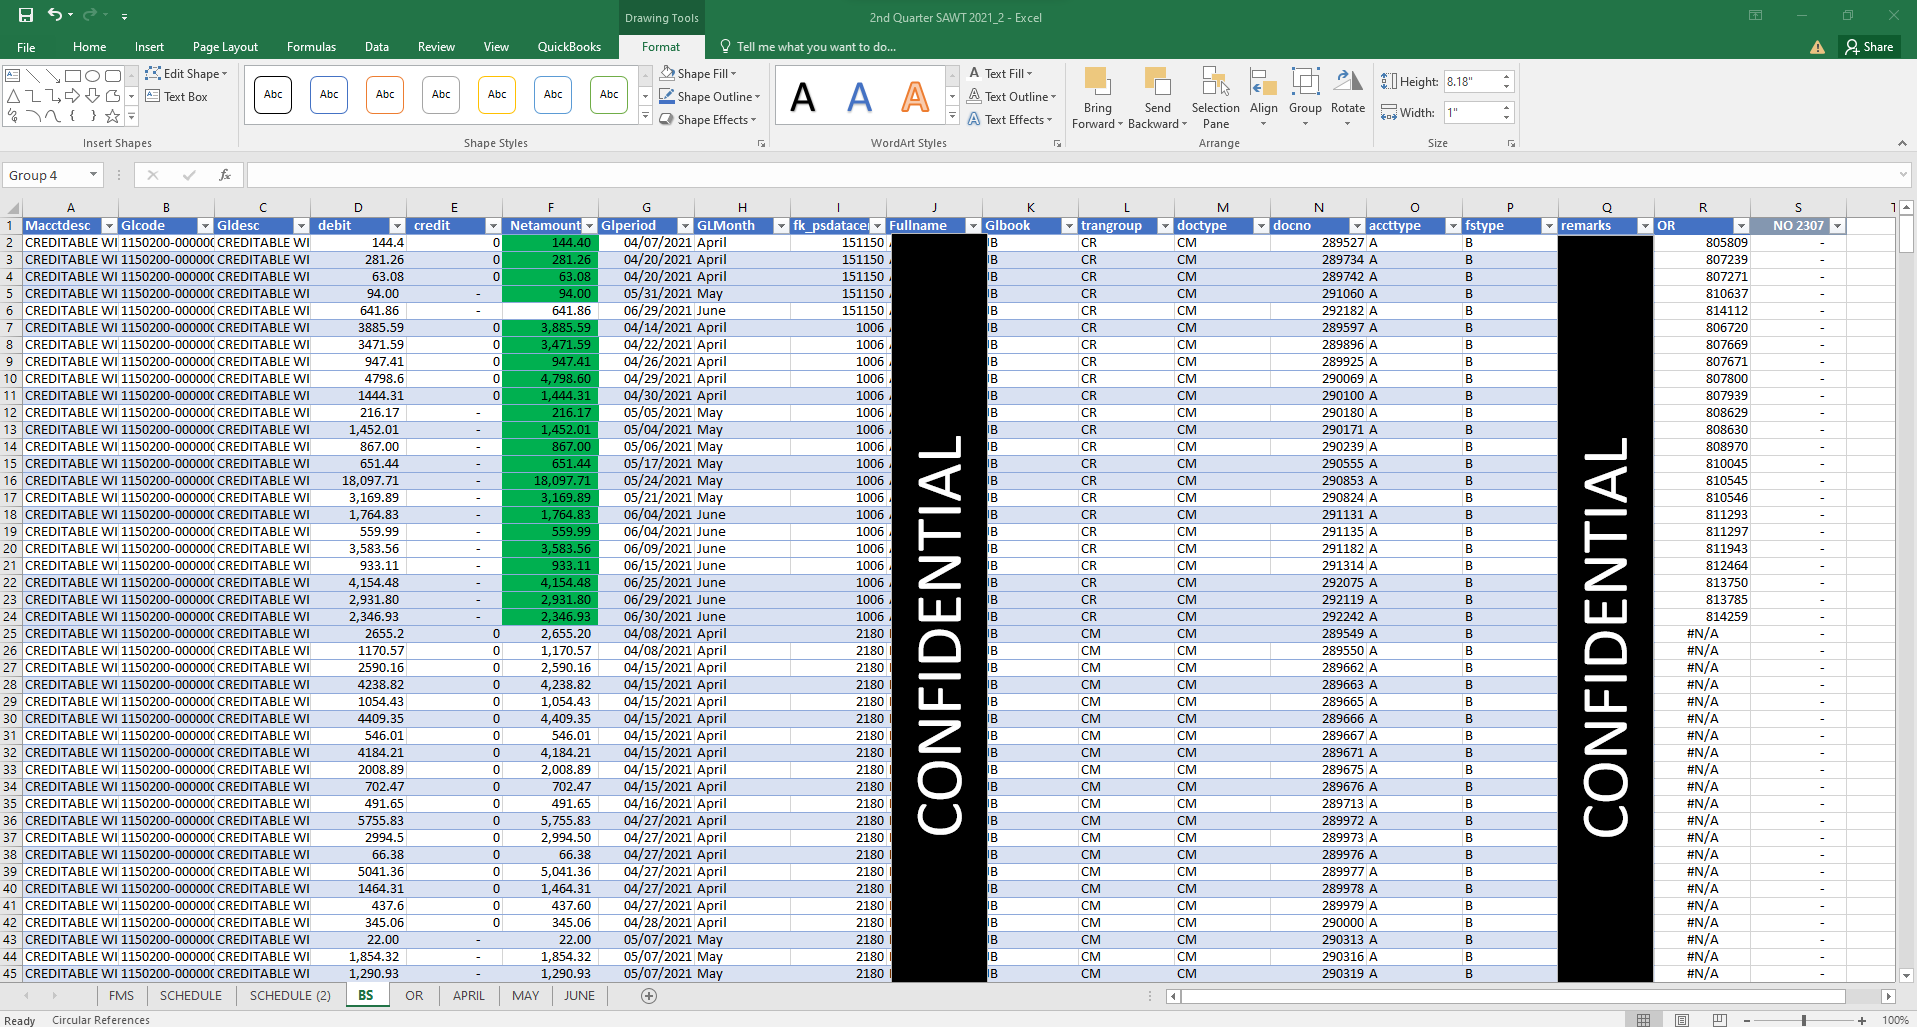Open the Rotate objects menu
The image size is (1917, 1027).
(x=1348, y=98)
